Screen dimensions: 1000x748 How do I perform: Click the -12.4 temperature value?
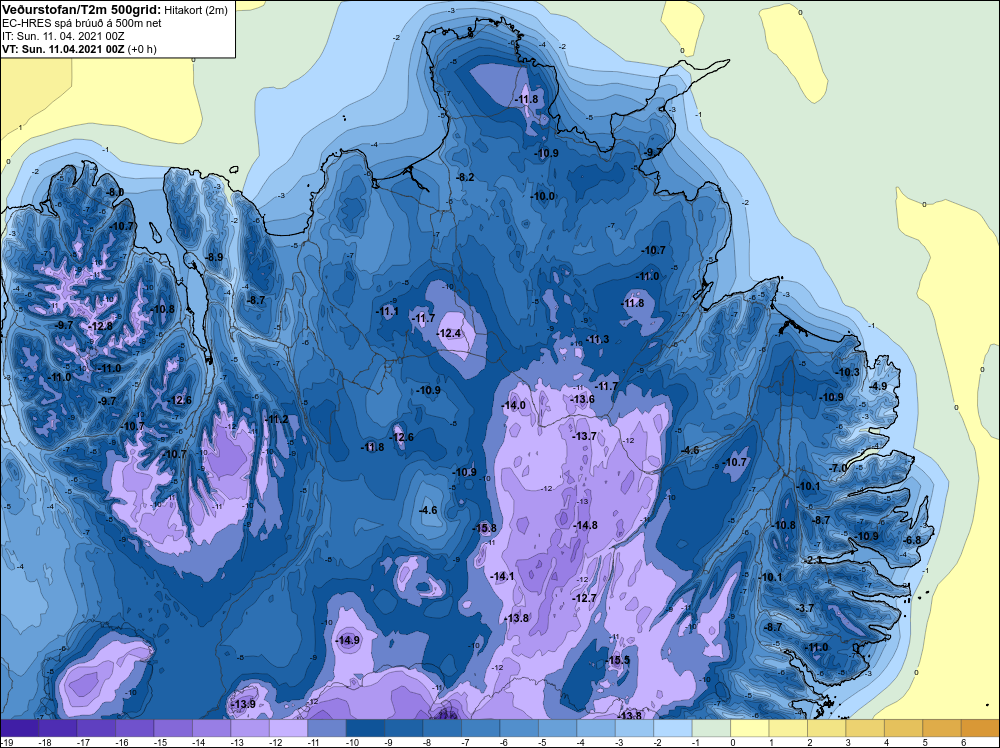point(449,334)
